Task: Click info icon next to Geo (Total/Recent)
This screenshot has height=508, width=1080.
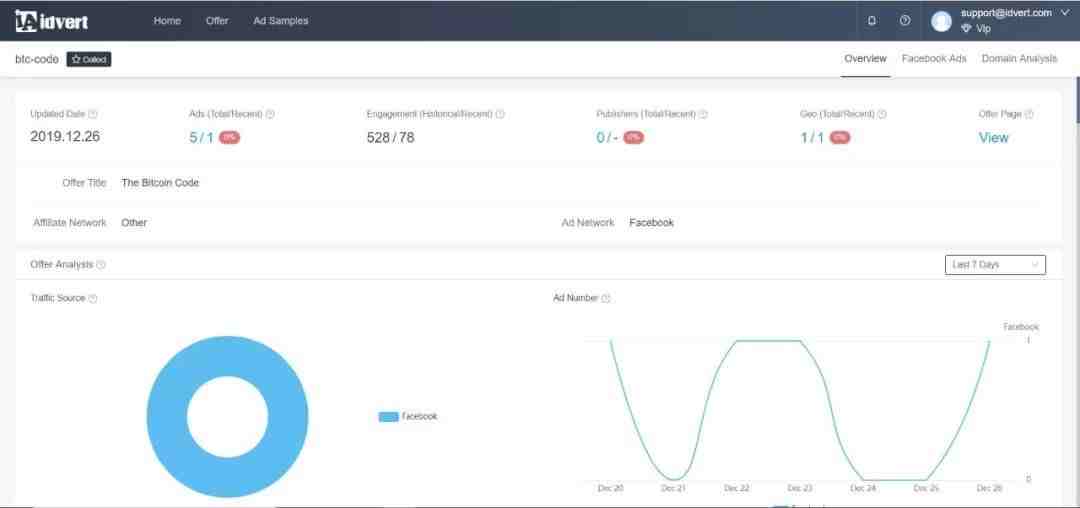Action: (882, 114)
